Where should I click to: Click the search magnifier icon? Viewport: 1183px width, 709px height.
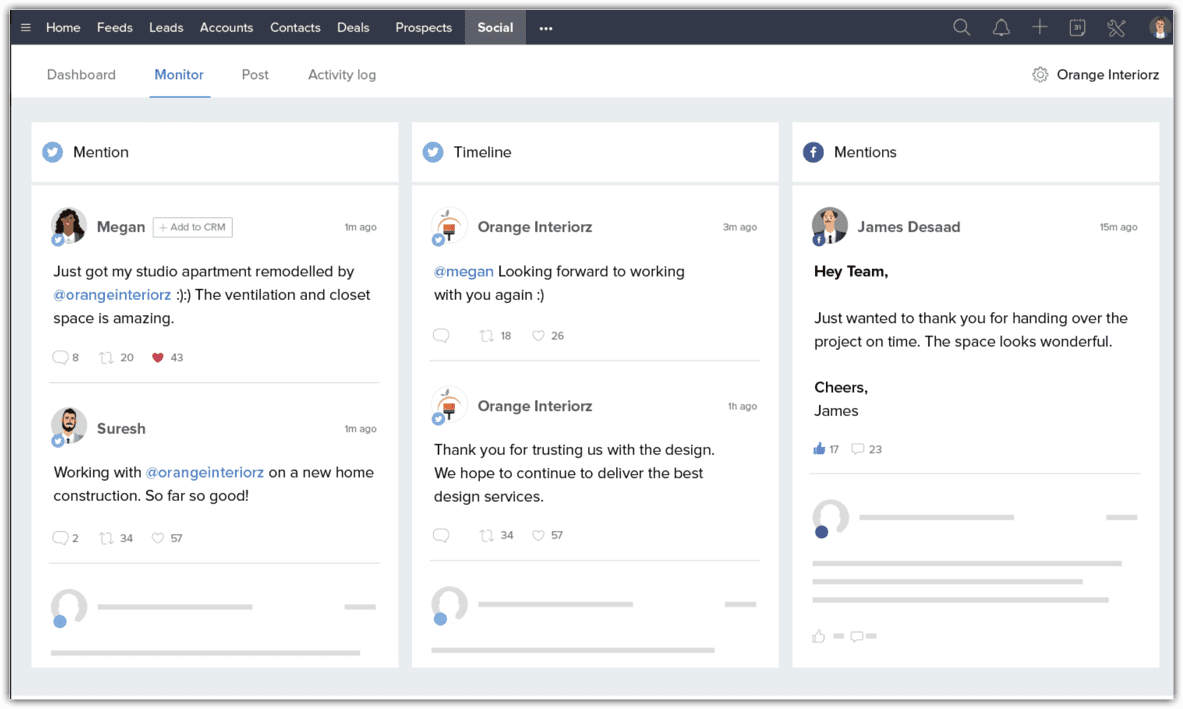961,28
